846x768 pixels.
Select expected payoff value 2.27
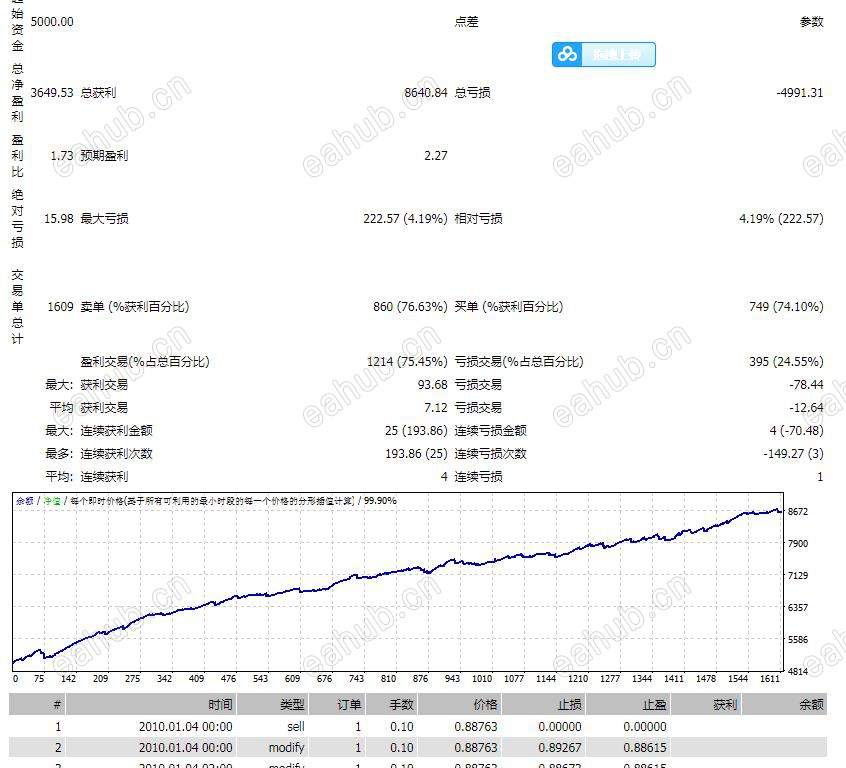coord(435,155)
